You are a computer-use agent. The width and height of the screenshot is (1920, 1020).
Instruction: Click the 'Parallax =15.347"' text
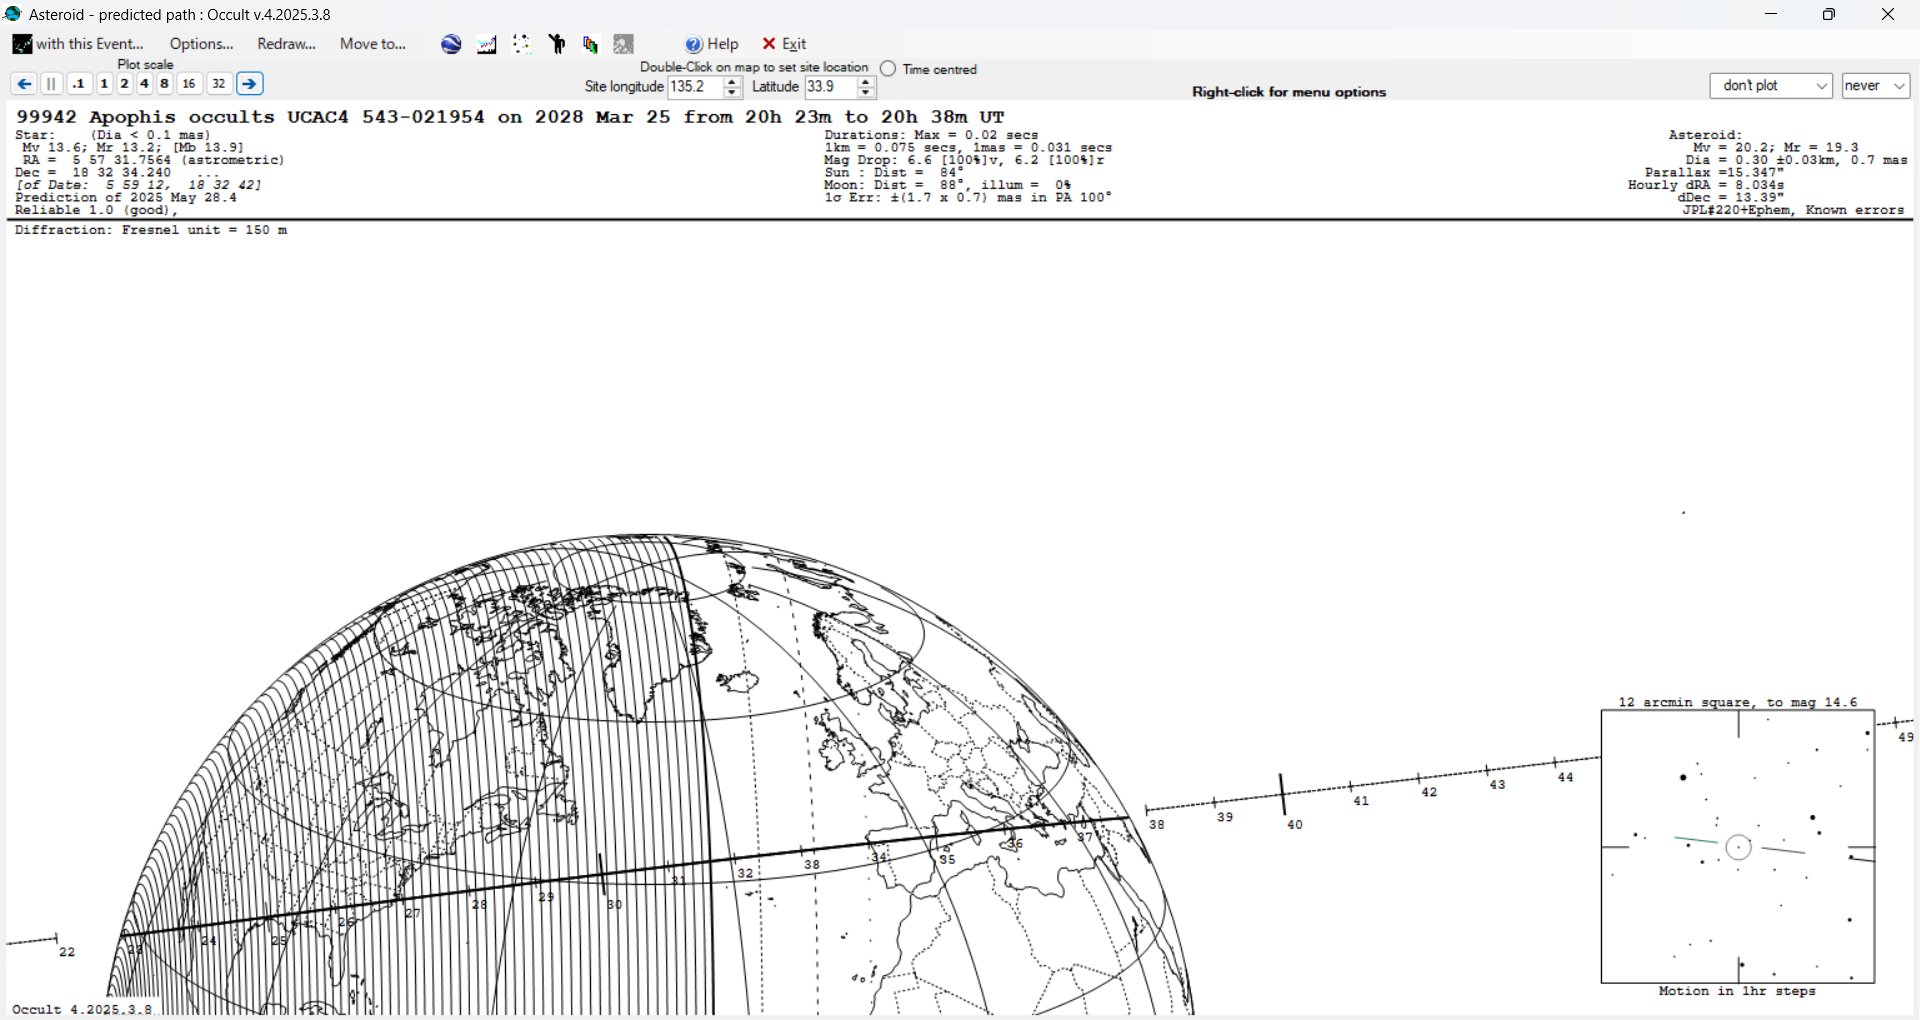[1714, 173]
